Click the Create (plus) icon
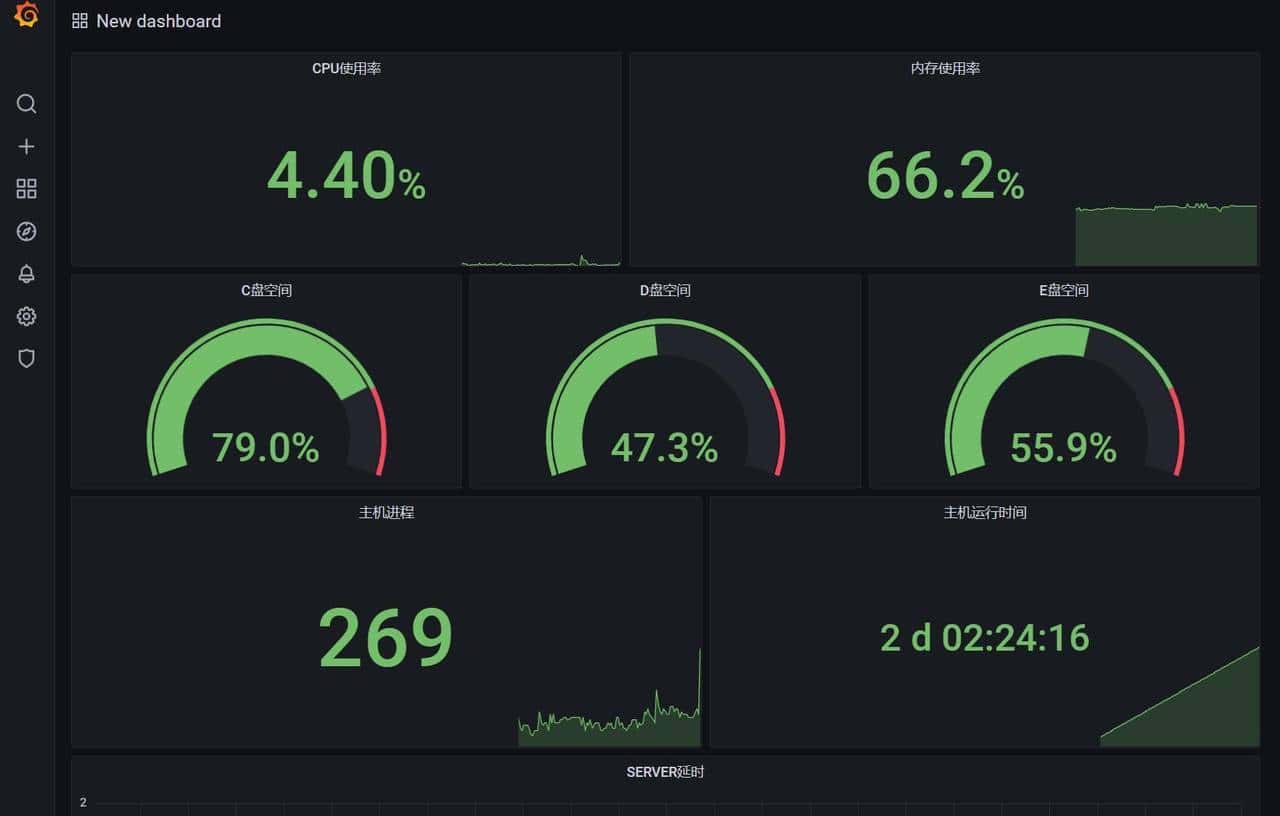 [26, 146]
